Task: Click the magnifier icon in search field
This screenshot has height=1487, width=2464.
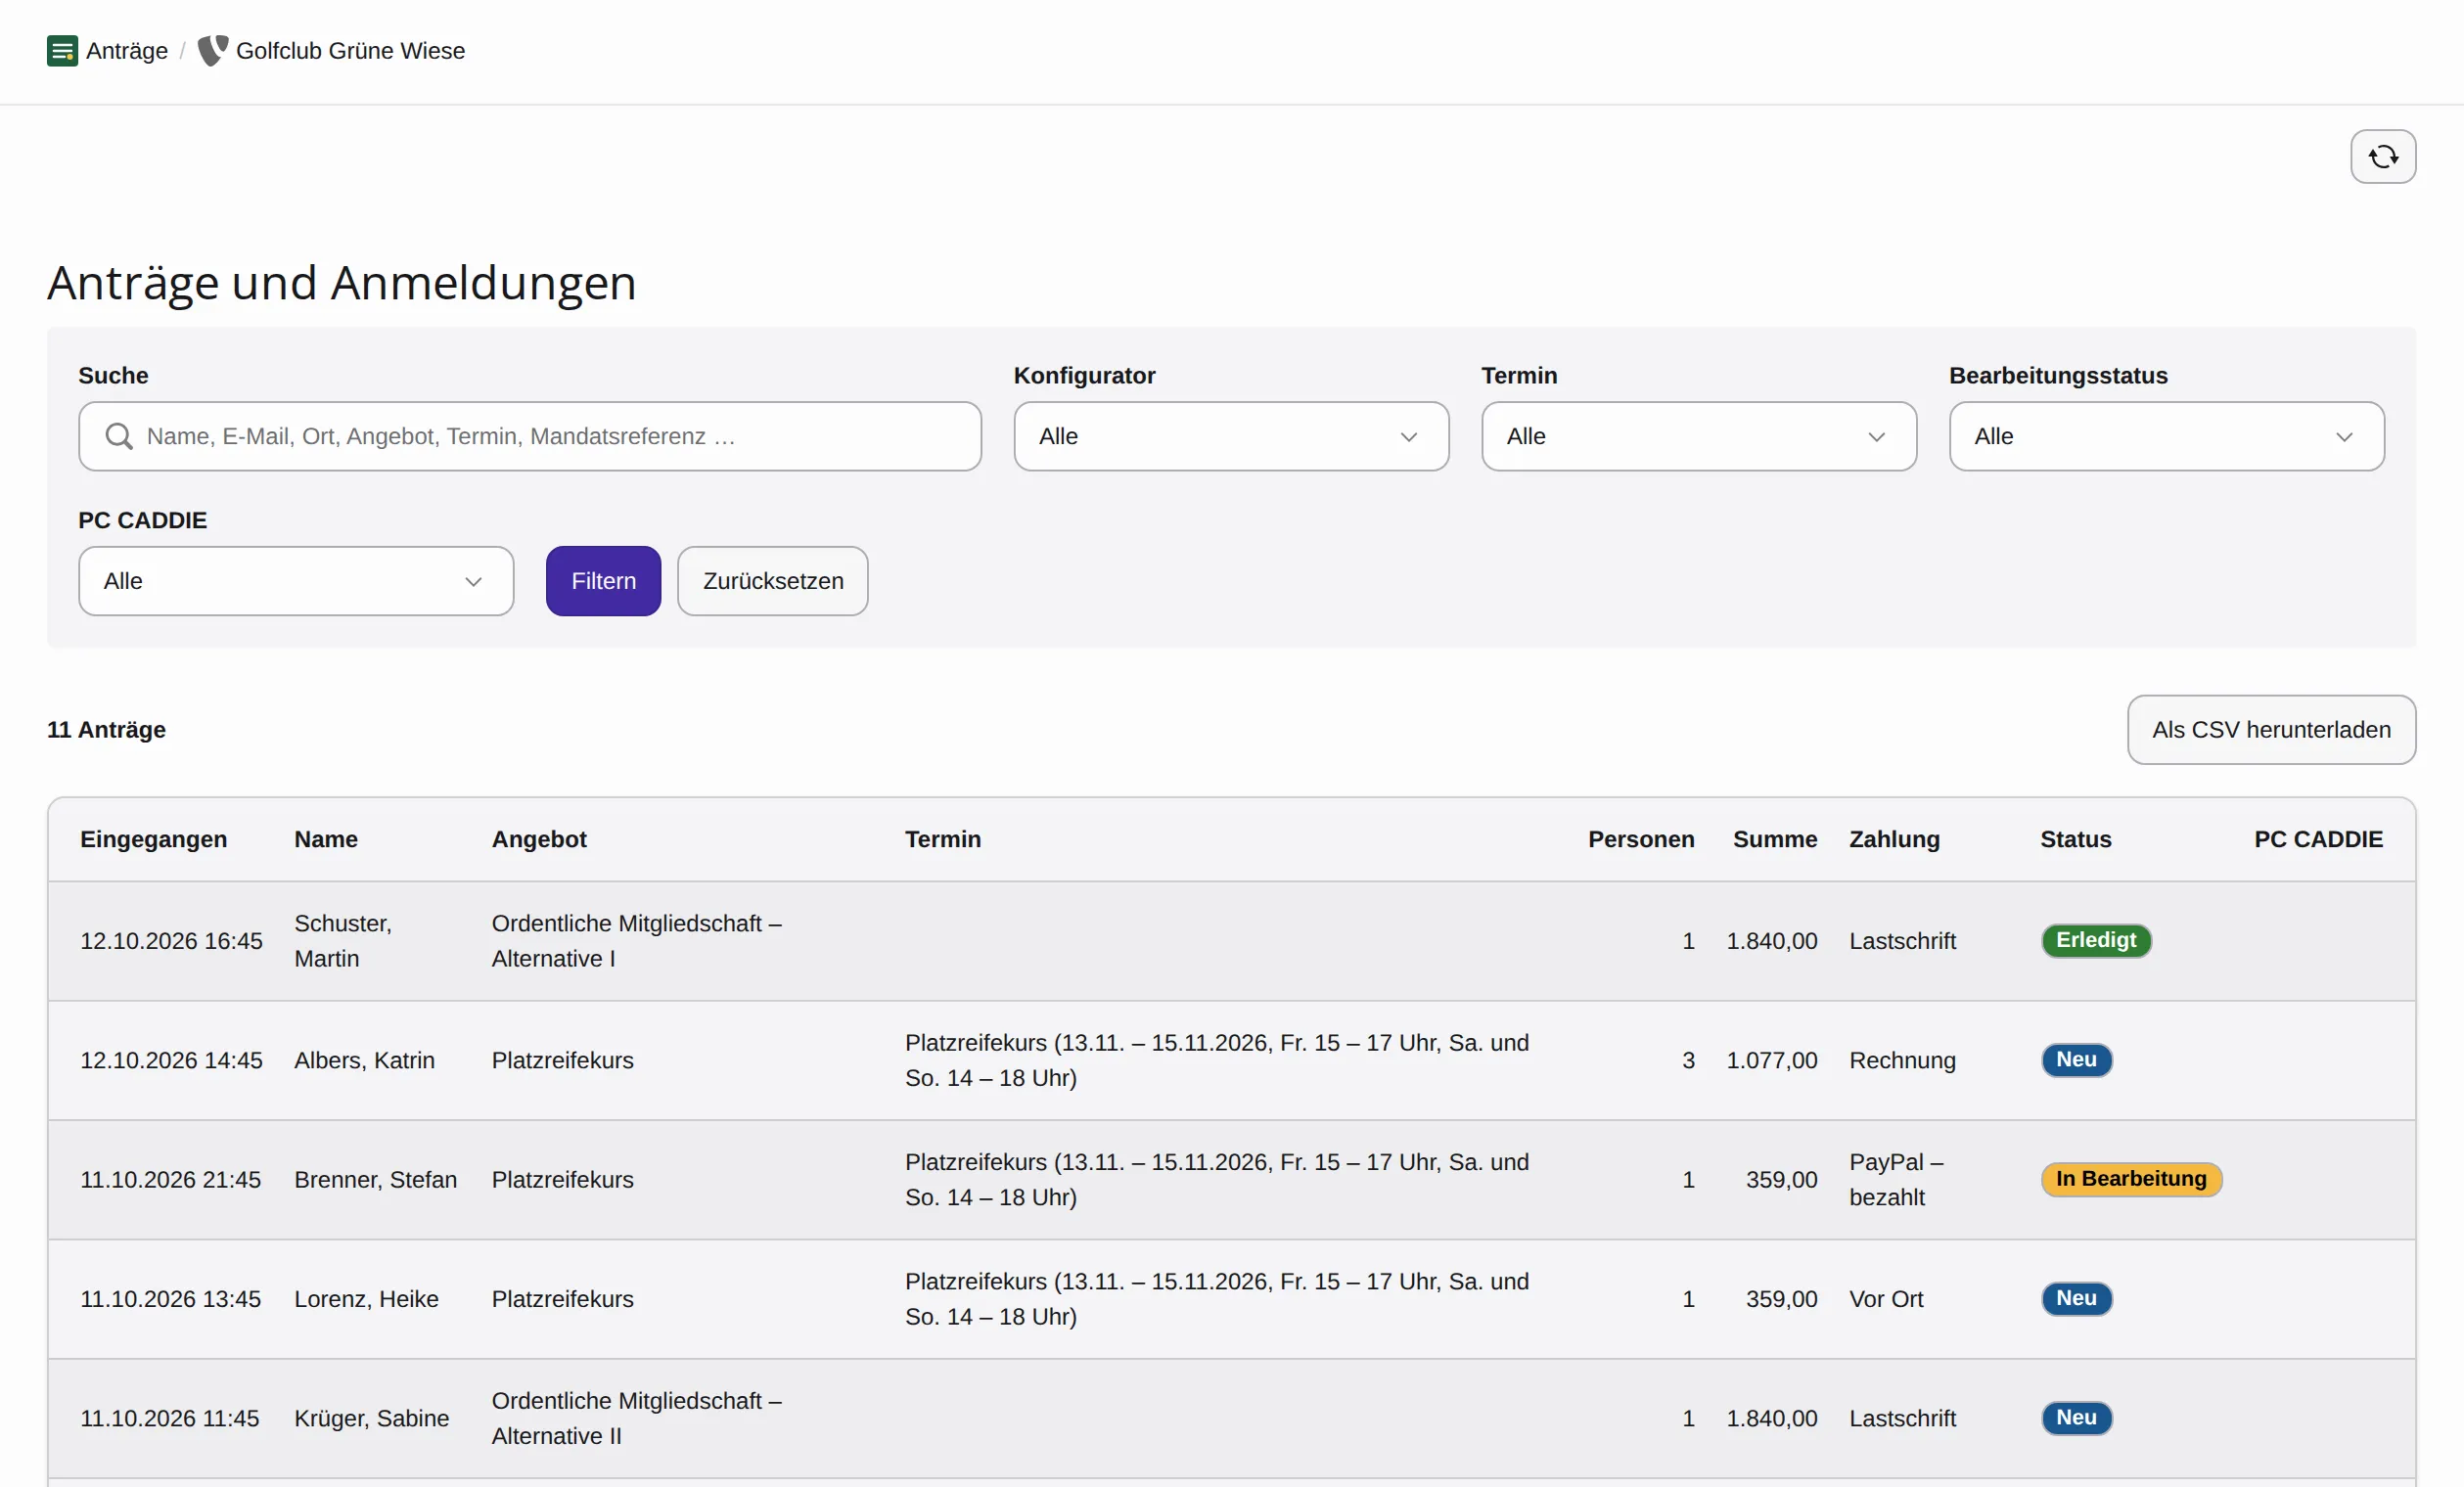Action: click(119, 437)
